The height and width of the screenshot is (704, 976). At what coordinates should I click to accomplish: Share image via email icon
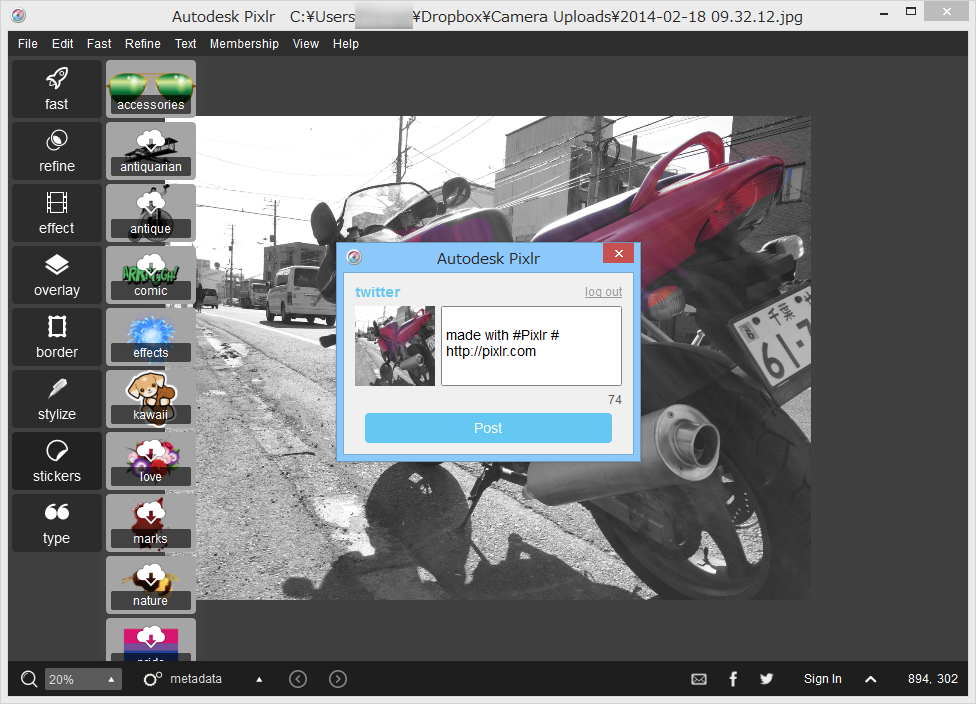click(699, 679)
